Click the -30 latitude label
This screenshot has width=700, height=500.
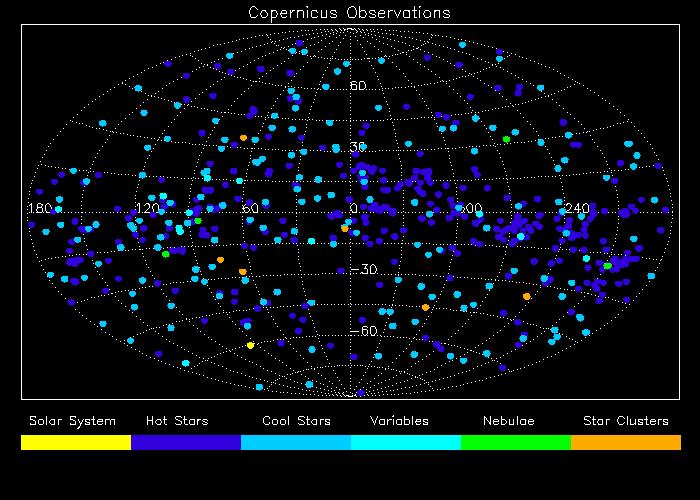tap(363, 269)
